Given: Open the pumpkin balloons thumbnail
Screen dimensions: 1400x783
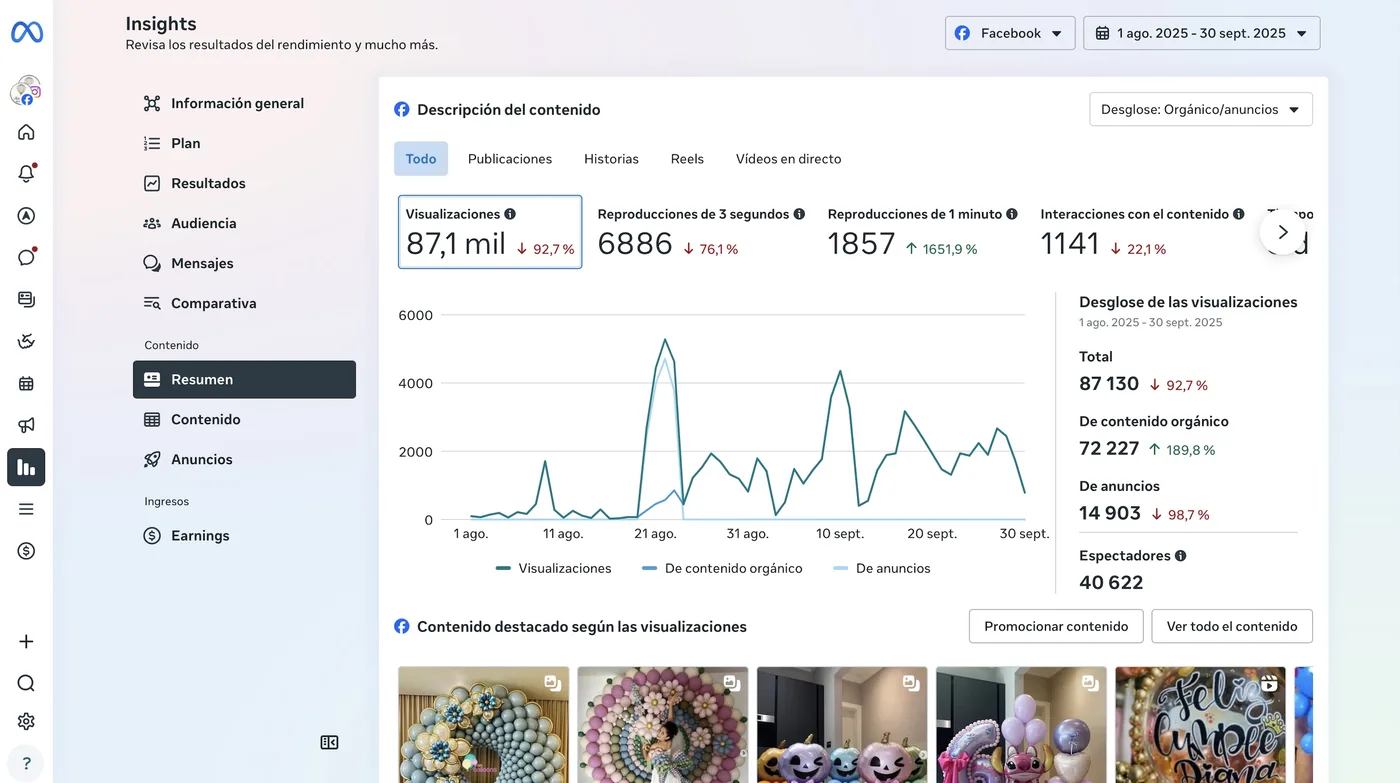Looking at the screenshot, I should point(842,725).
